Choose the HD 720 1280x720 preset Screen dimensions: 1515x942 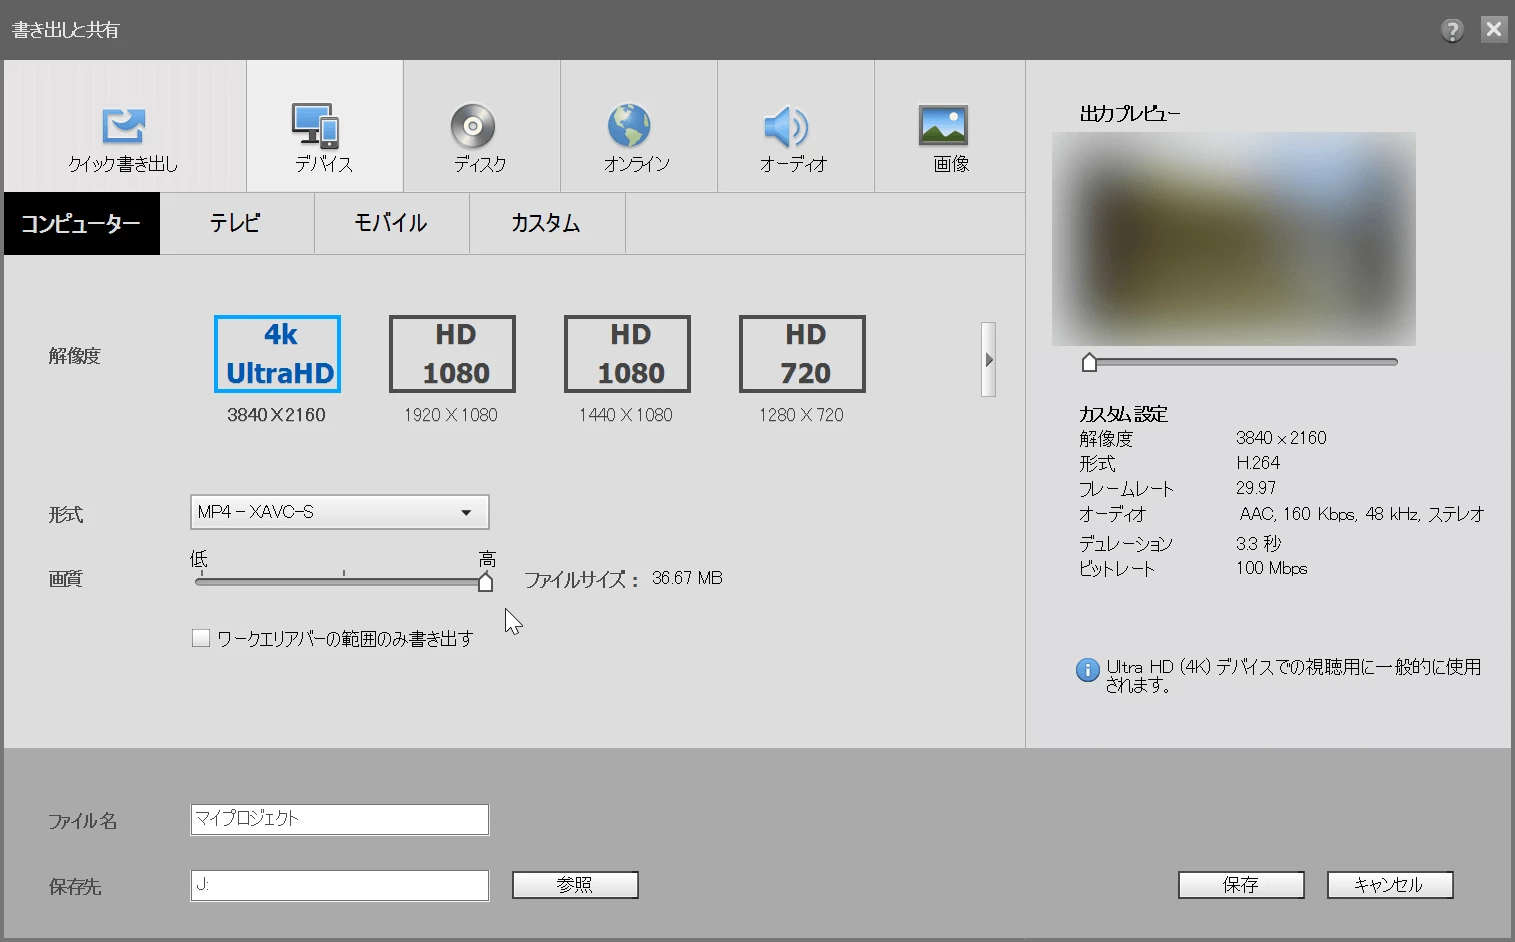click(802, 354)
